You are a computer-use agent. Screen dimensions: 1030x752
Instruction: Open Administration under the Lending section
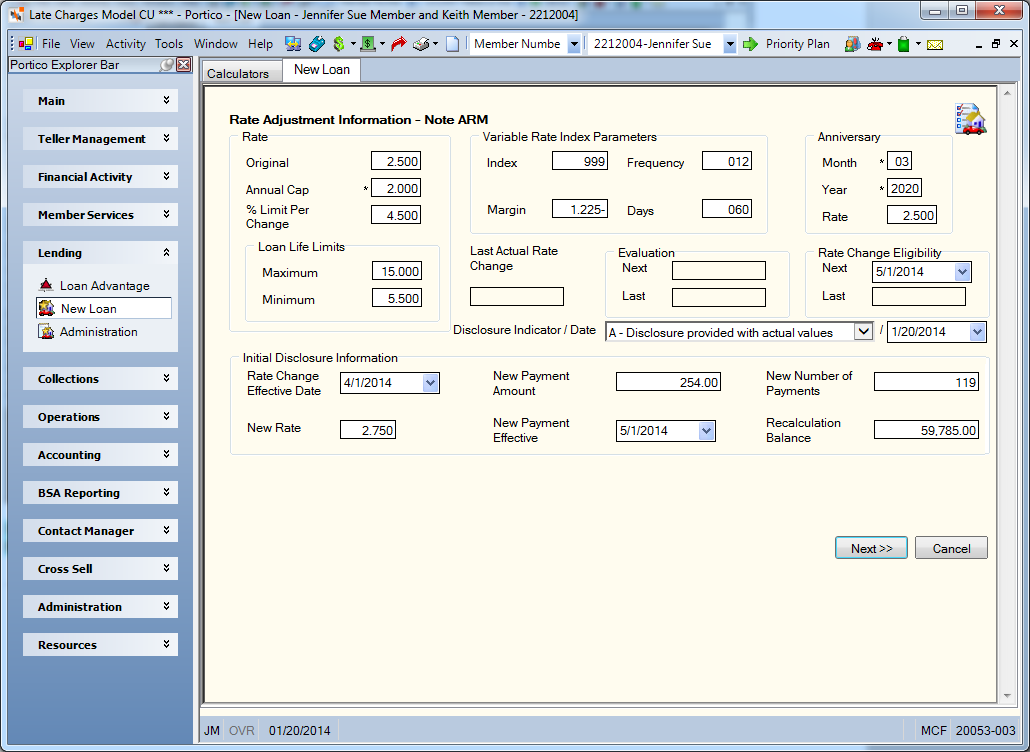[x=99, y=332]
